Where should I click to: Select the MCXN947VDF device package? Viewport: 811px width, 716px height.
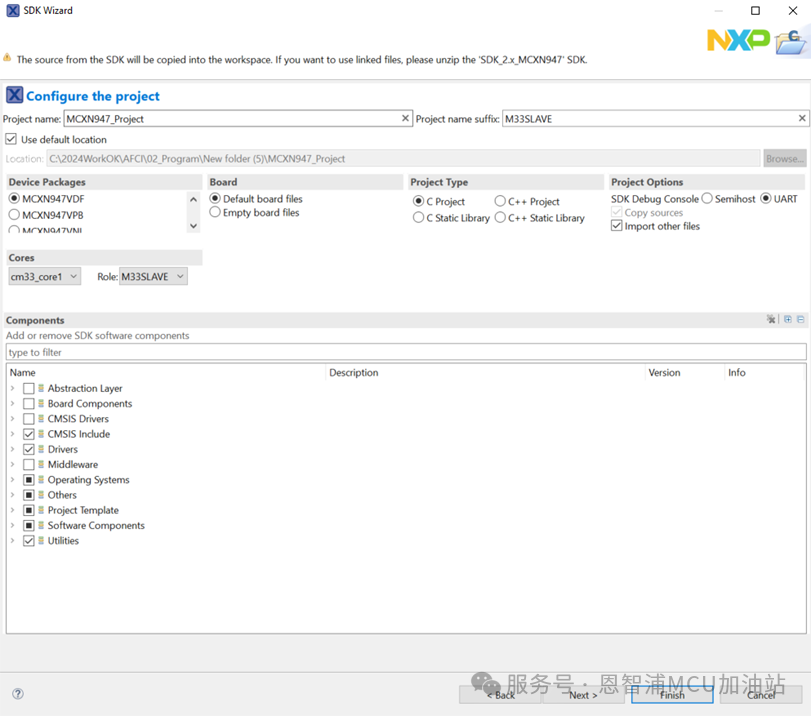point(14,199)
